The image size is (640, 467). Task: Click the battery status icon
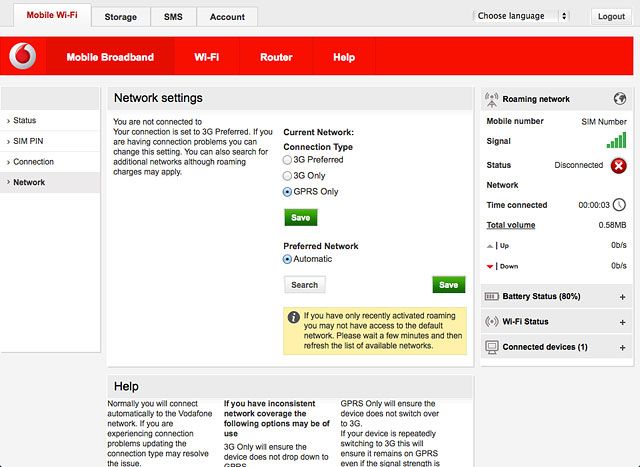pos(491,296)
